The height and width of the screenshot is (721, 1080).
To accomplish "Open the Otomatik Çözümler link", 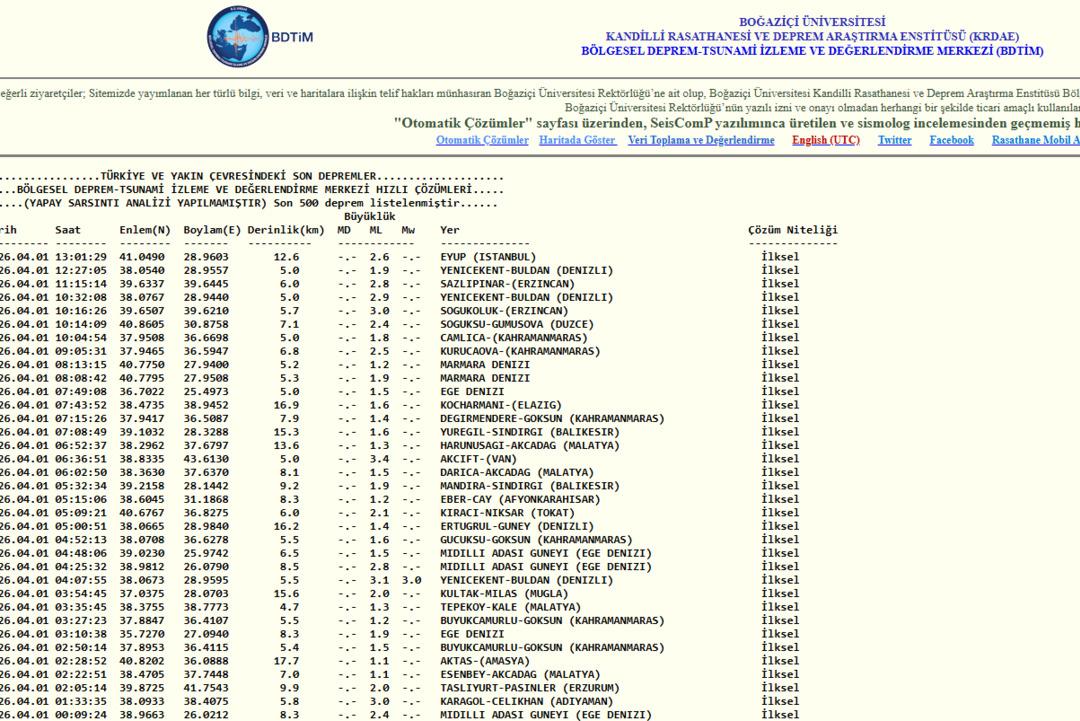I will (482, 140).
